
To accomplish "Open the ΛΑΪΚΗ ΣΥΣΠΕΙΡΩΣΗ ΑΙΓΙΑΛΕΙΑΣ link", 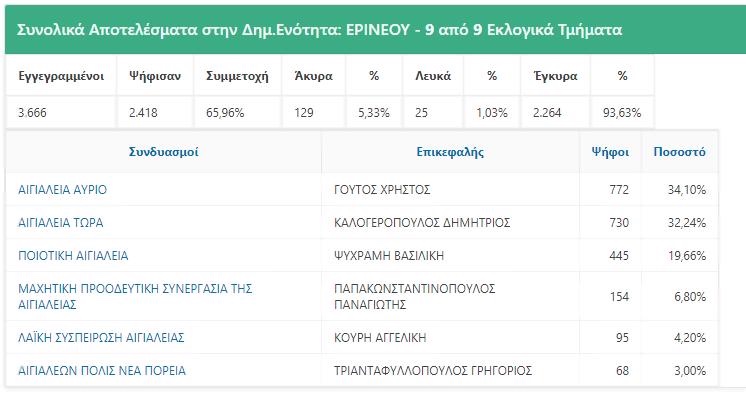I will click(101, 337).
